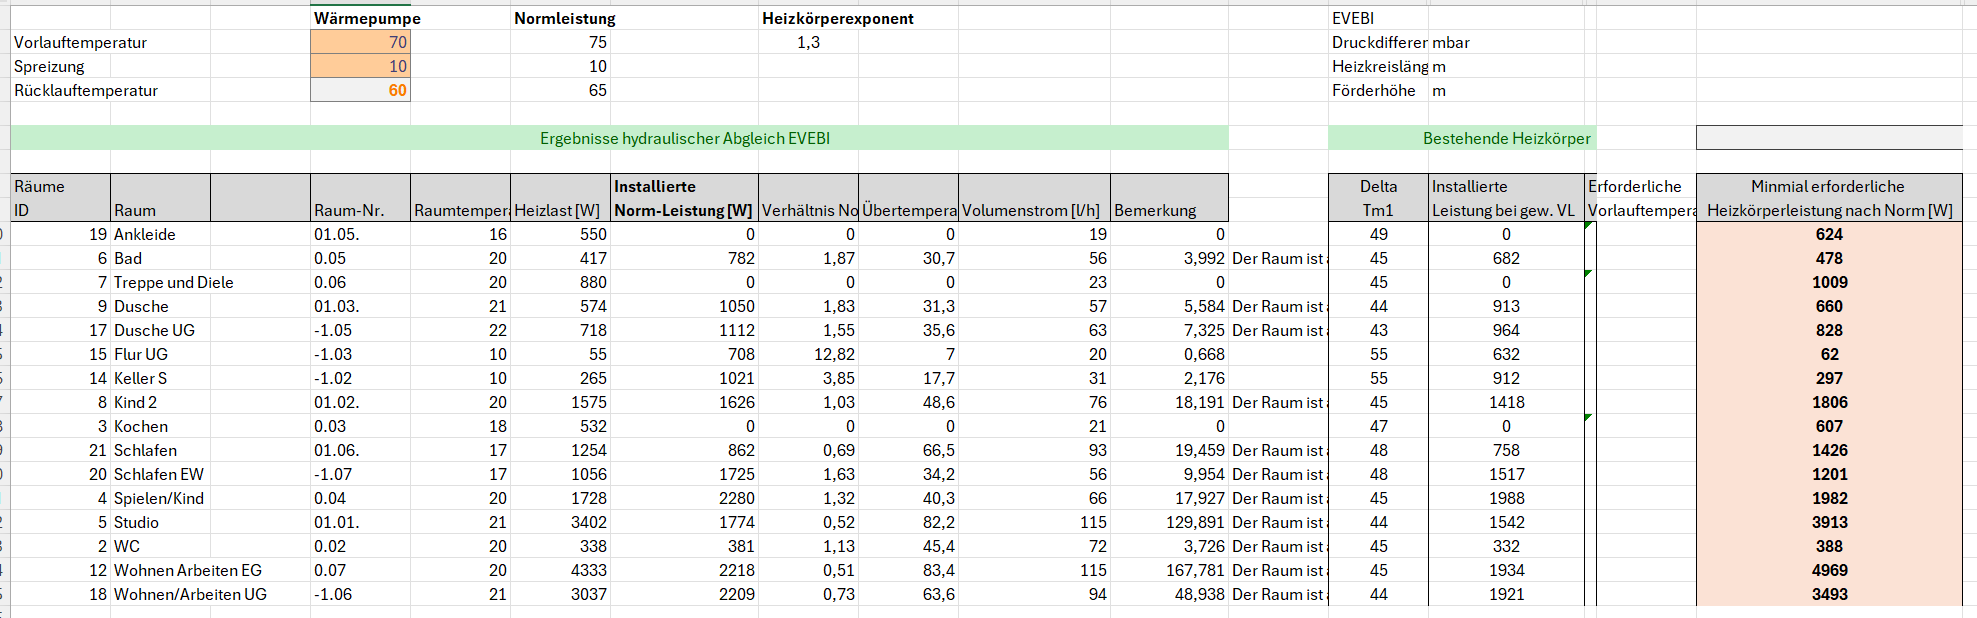Select Volumenstrom value 94 for Wohnen/Arbeiten UG

(1097, 594)
